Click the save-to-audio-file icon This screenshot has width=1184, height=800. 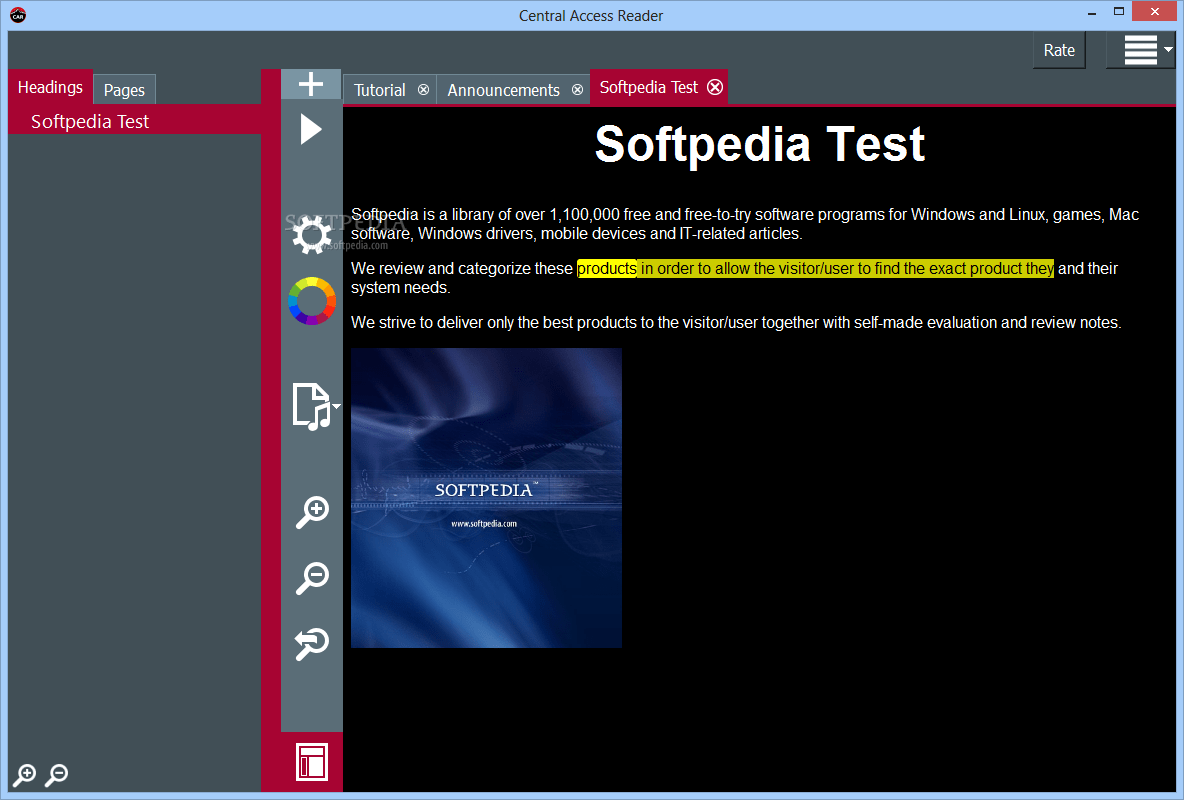pos(311,407)
